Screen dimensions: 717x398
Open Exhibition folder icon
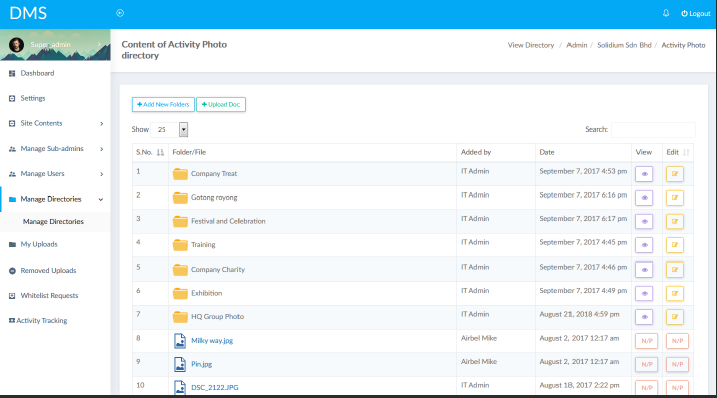tap(180, 293)
